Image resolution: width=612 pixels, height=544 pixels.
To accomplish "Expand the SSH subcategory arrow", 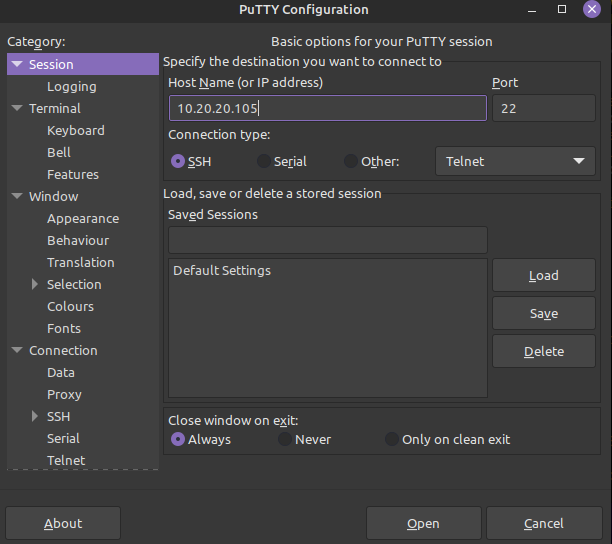I will [35, 416].
